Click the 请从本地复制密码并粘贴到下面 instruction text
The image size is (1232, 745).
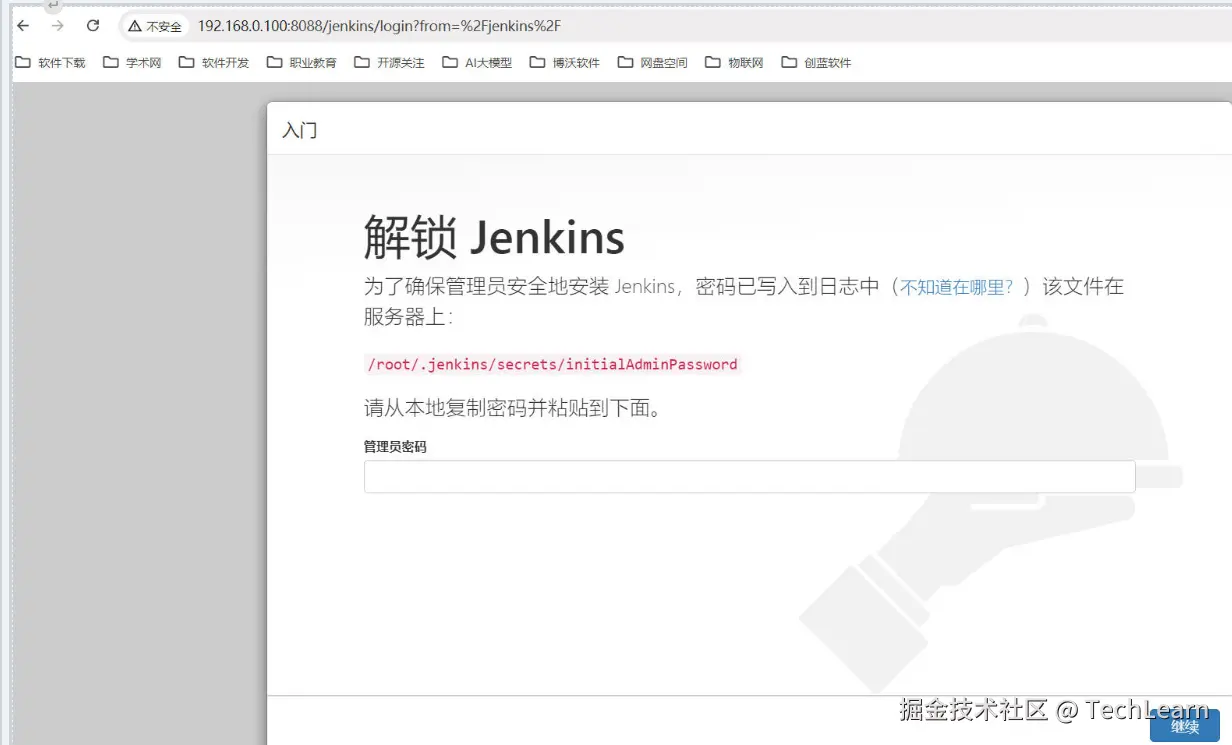(x=513, y=408)
